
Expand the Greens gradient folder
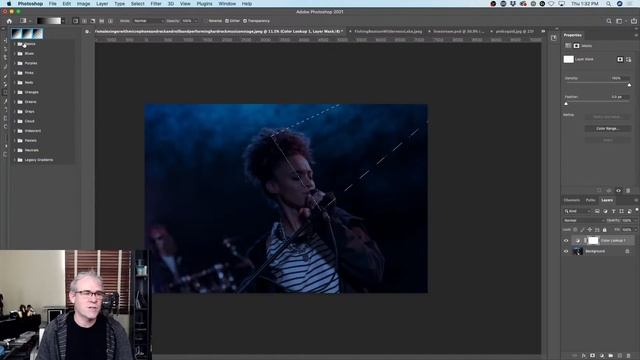coord(15,102)
